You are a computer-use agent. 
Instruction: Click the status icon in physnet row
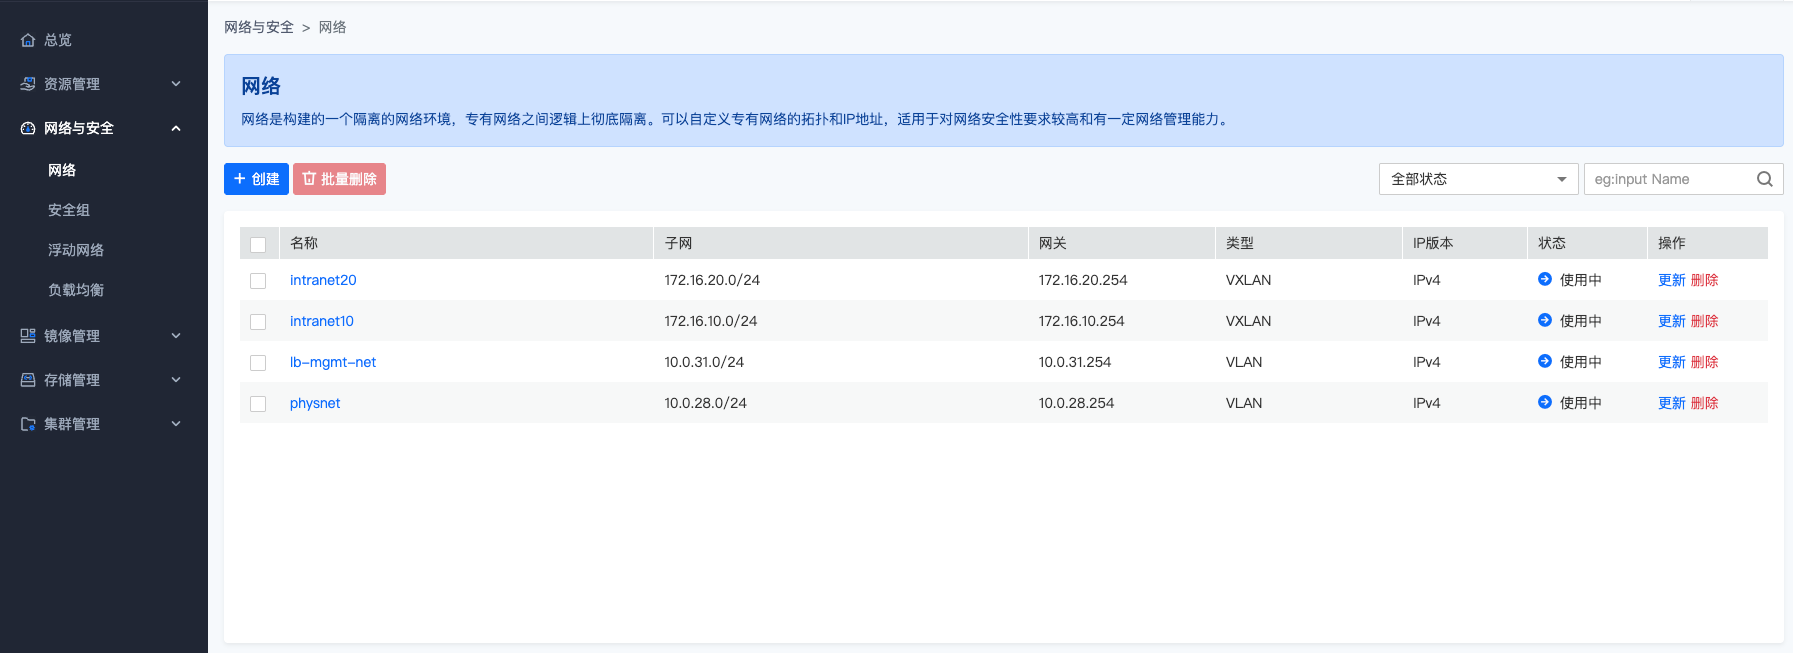pyautogui.click(x=1544, y=402)
